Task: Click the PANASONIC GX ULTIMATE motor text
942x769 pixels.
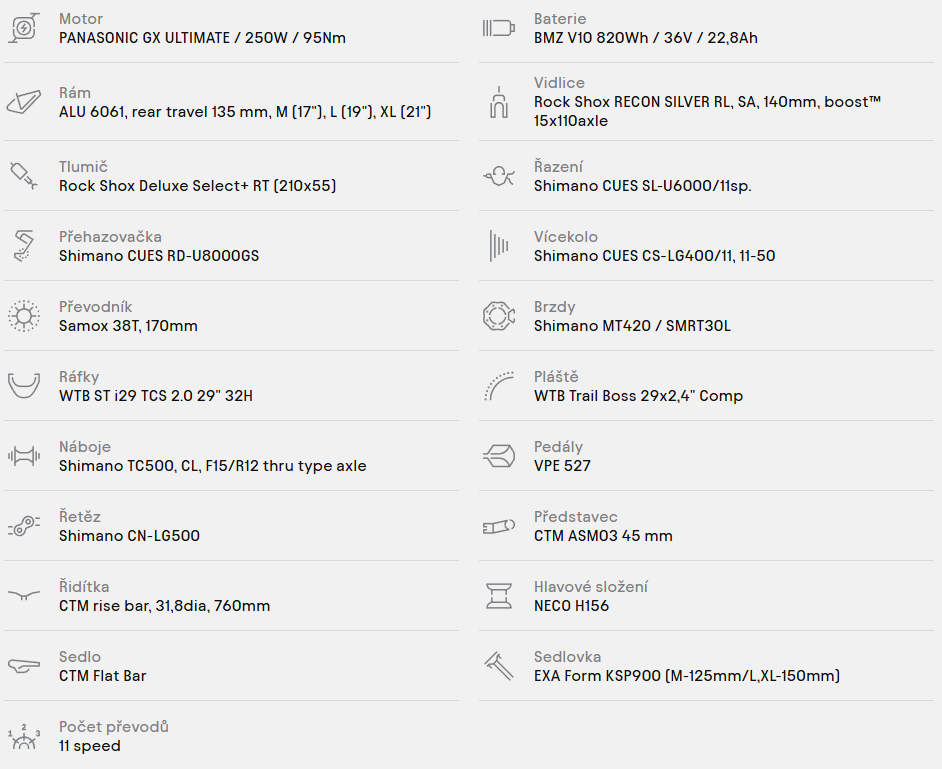Action: 144,38
